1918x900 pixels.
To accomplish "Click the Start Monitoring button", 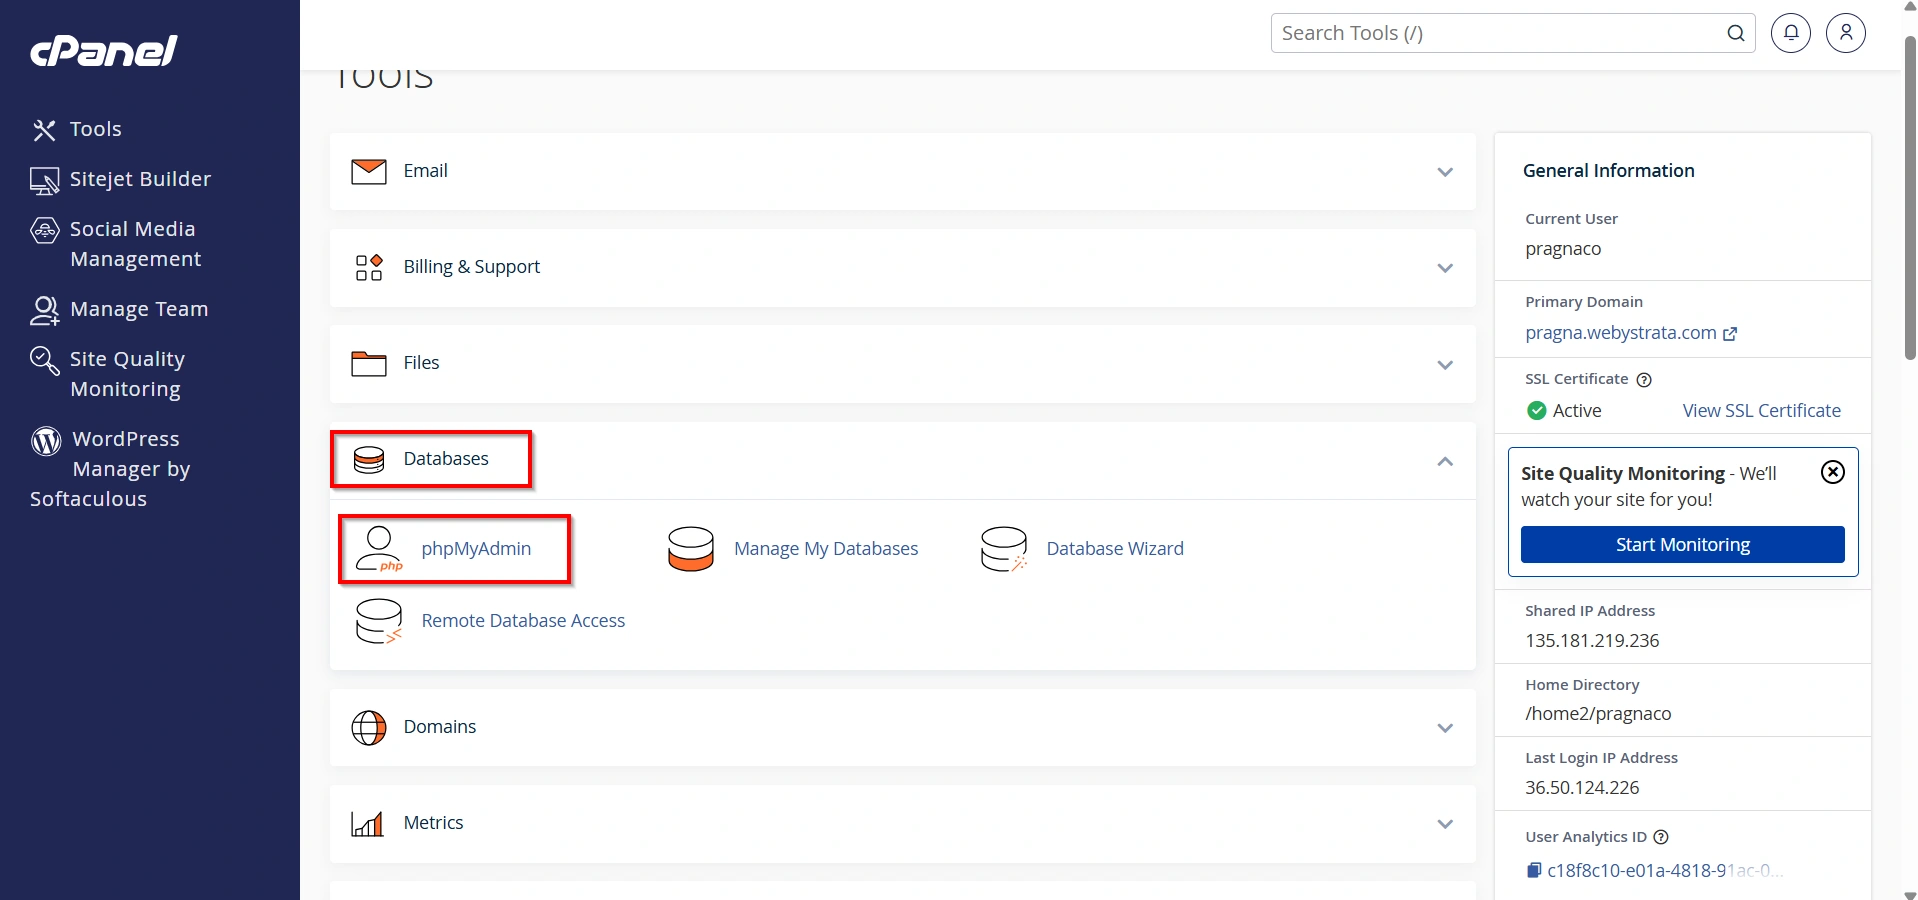I will click(1683, 545).
